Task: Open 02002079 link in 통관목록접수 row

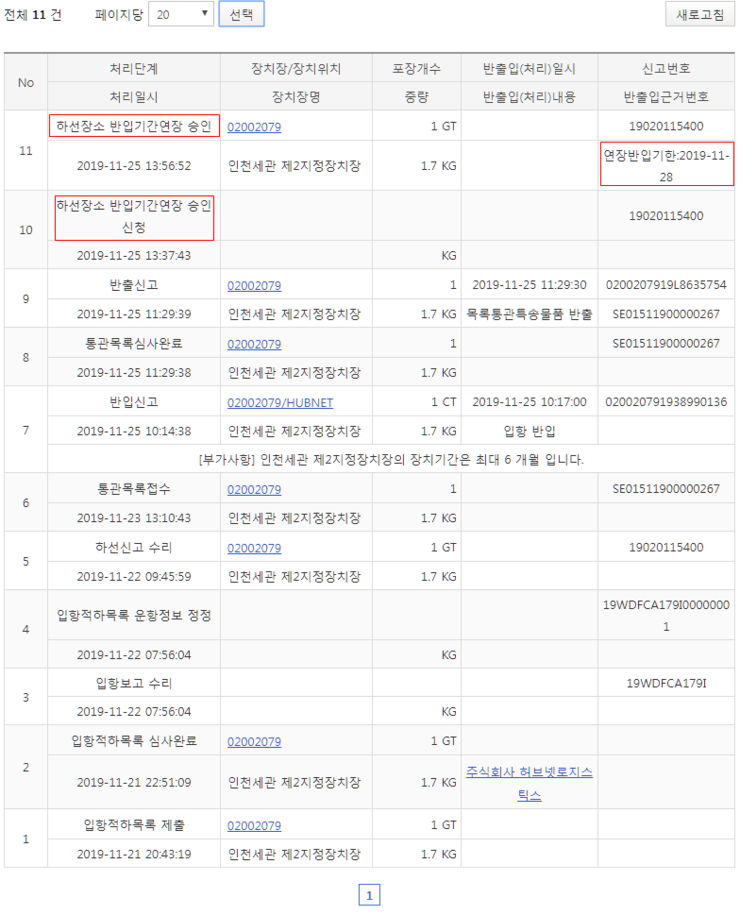Action: 254,490
